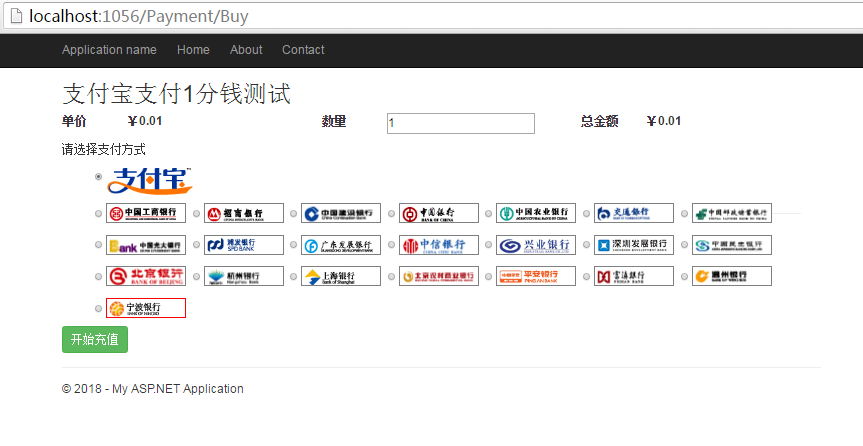
Task: Click the Minsheng 中国民生银行 logo
Action: 731,245
